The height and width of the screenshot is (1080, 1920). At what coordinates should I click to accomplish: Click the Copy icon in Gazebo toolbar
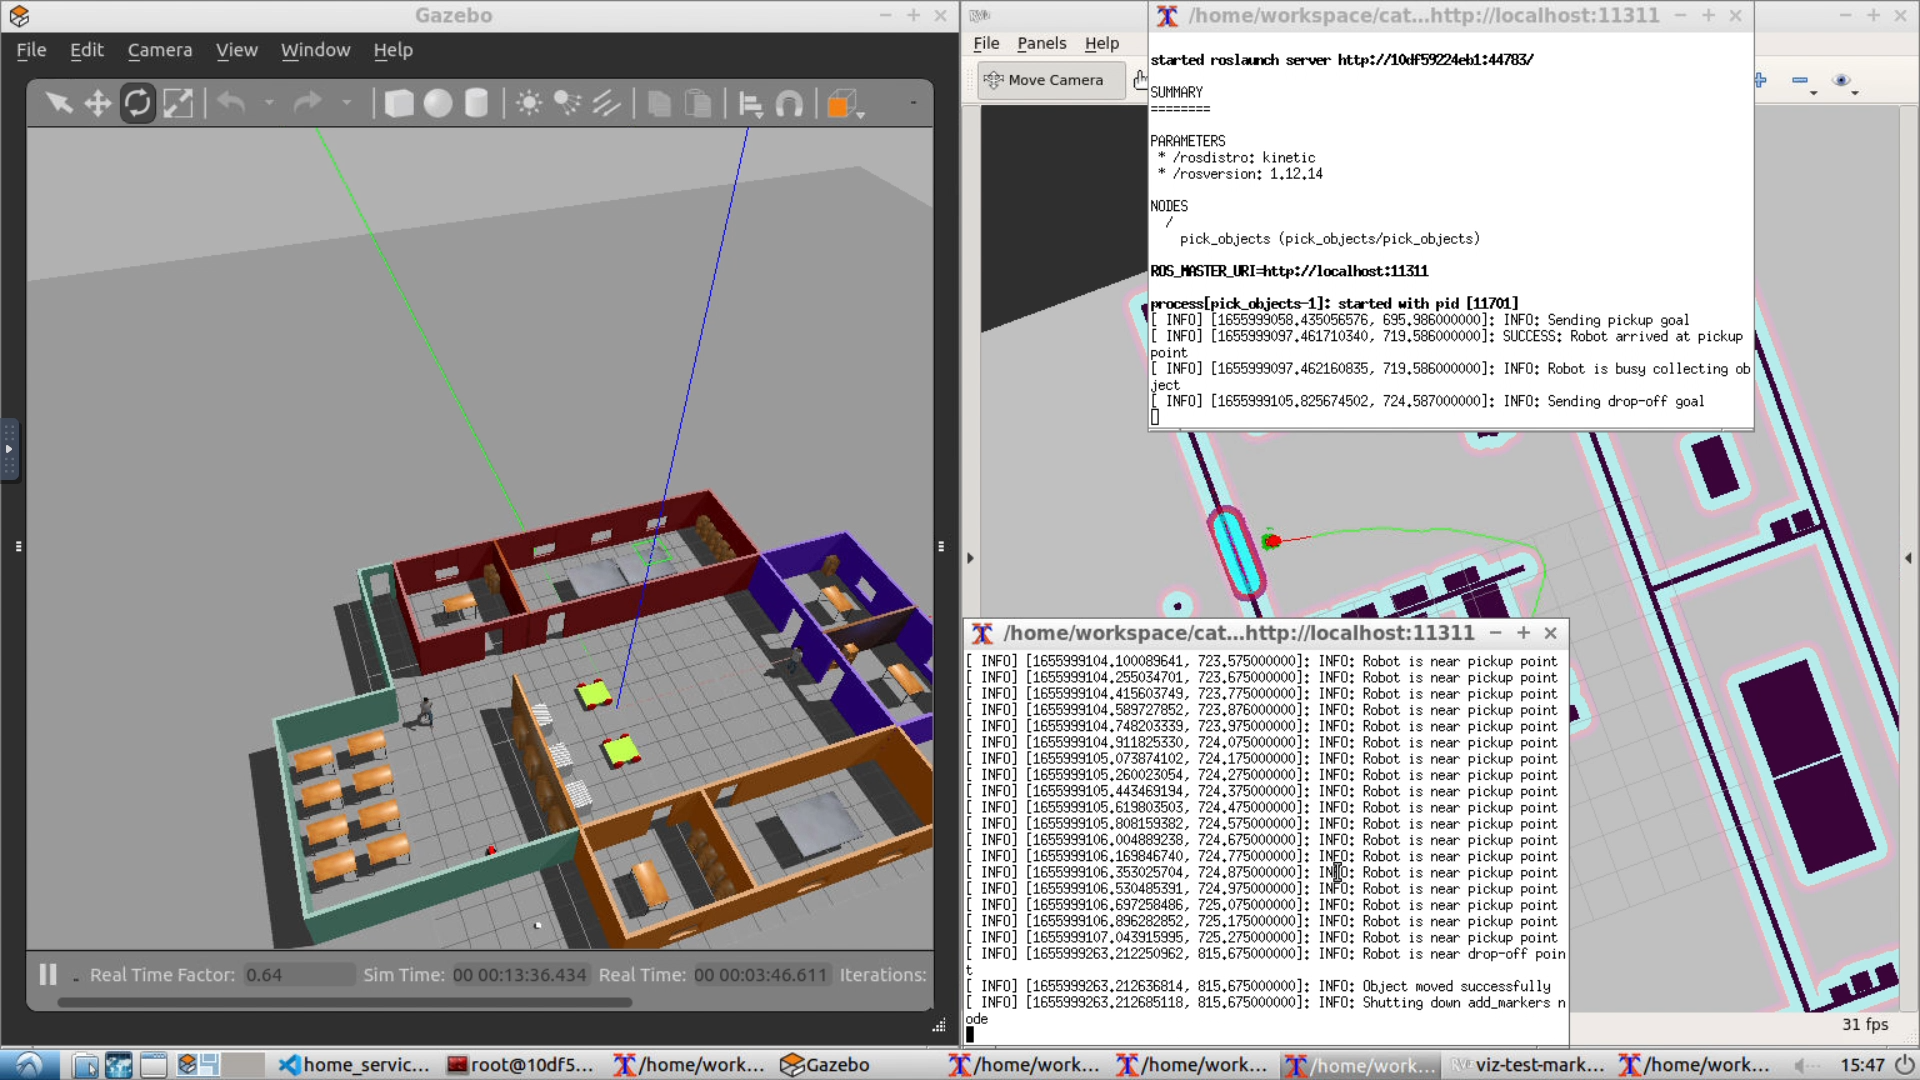pyautogui.click(x=659, y=103)
